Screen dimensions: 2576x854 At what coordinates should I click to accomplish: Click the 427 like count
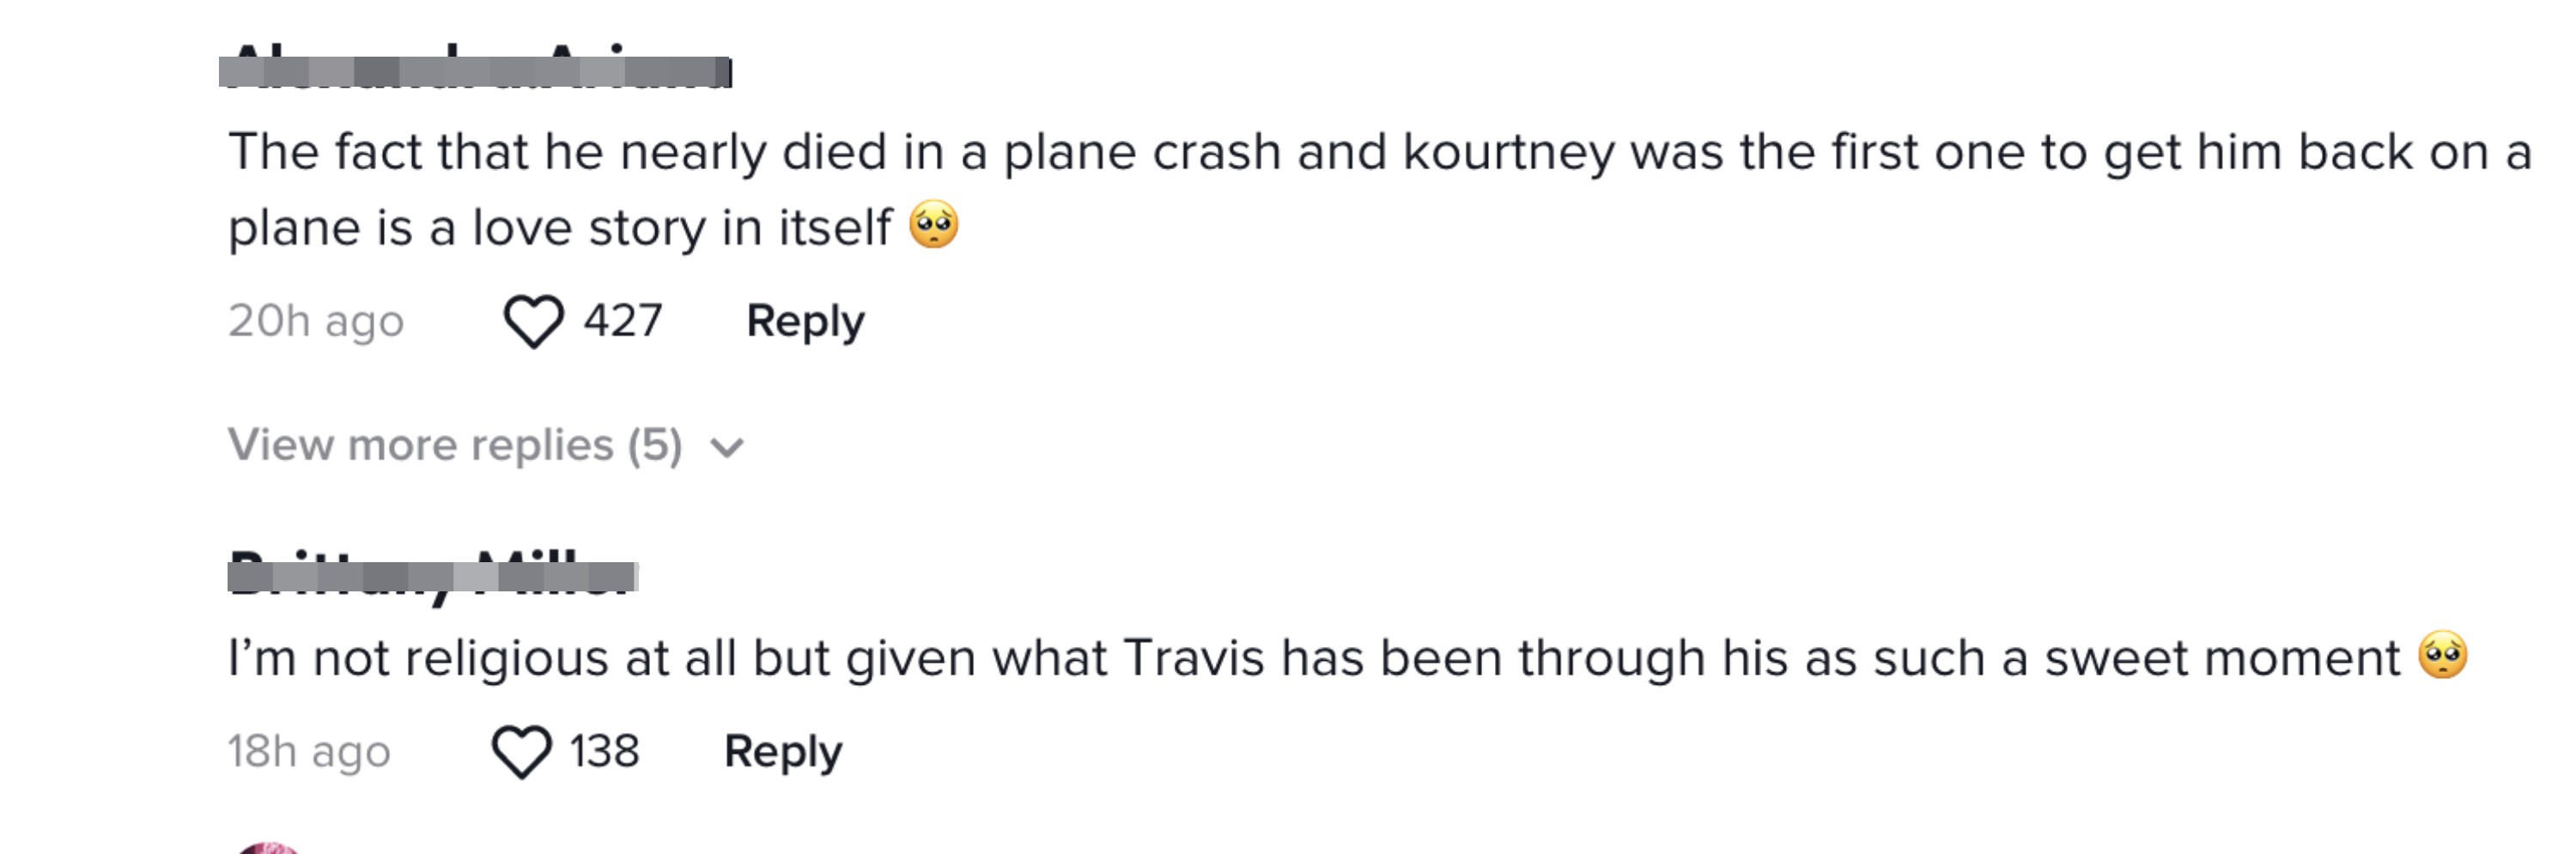click(623, 321)
